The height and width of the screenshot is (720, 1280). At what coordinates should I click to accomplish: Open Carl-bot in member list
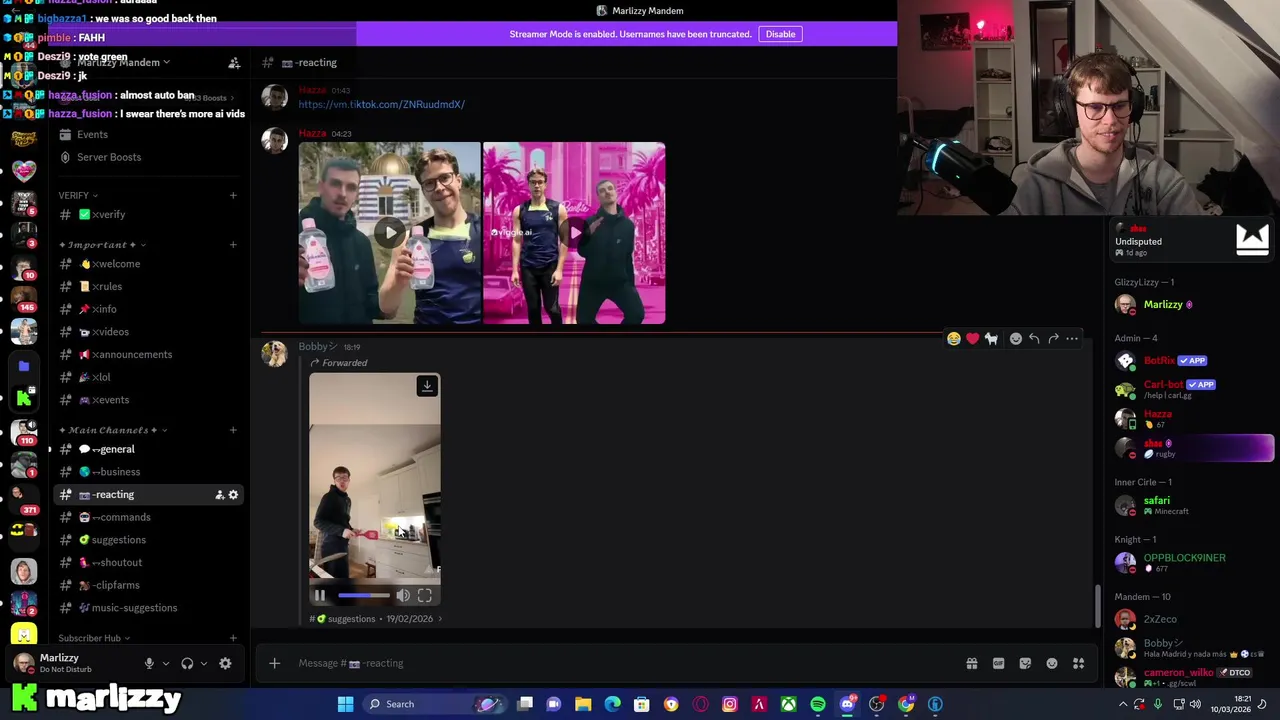click(x=1194, y=389)
